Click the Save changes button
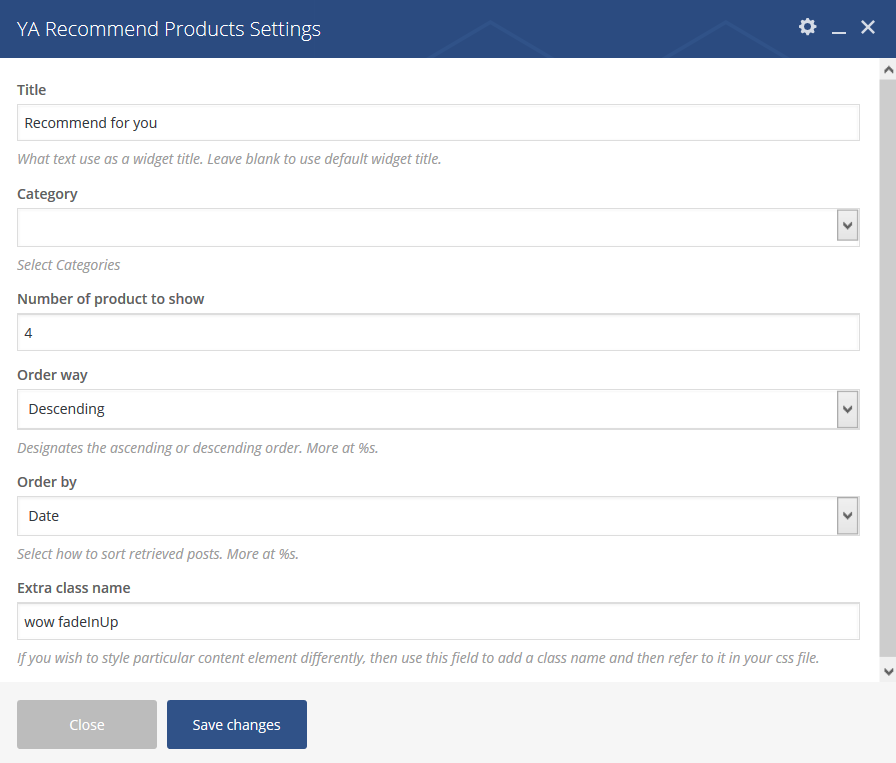 pyautogui.click(x=237, y=724)
